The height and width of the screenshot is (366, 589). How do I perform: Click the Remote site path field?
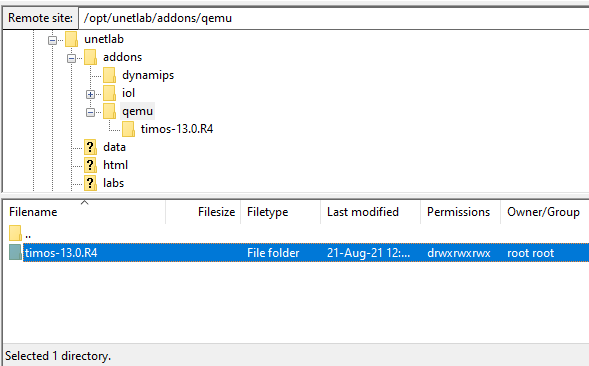334,18
